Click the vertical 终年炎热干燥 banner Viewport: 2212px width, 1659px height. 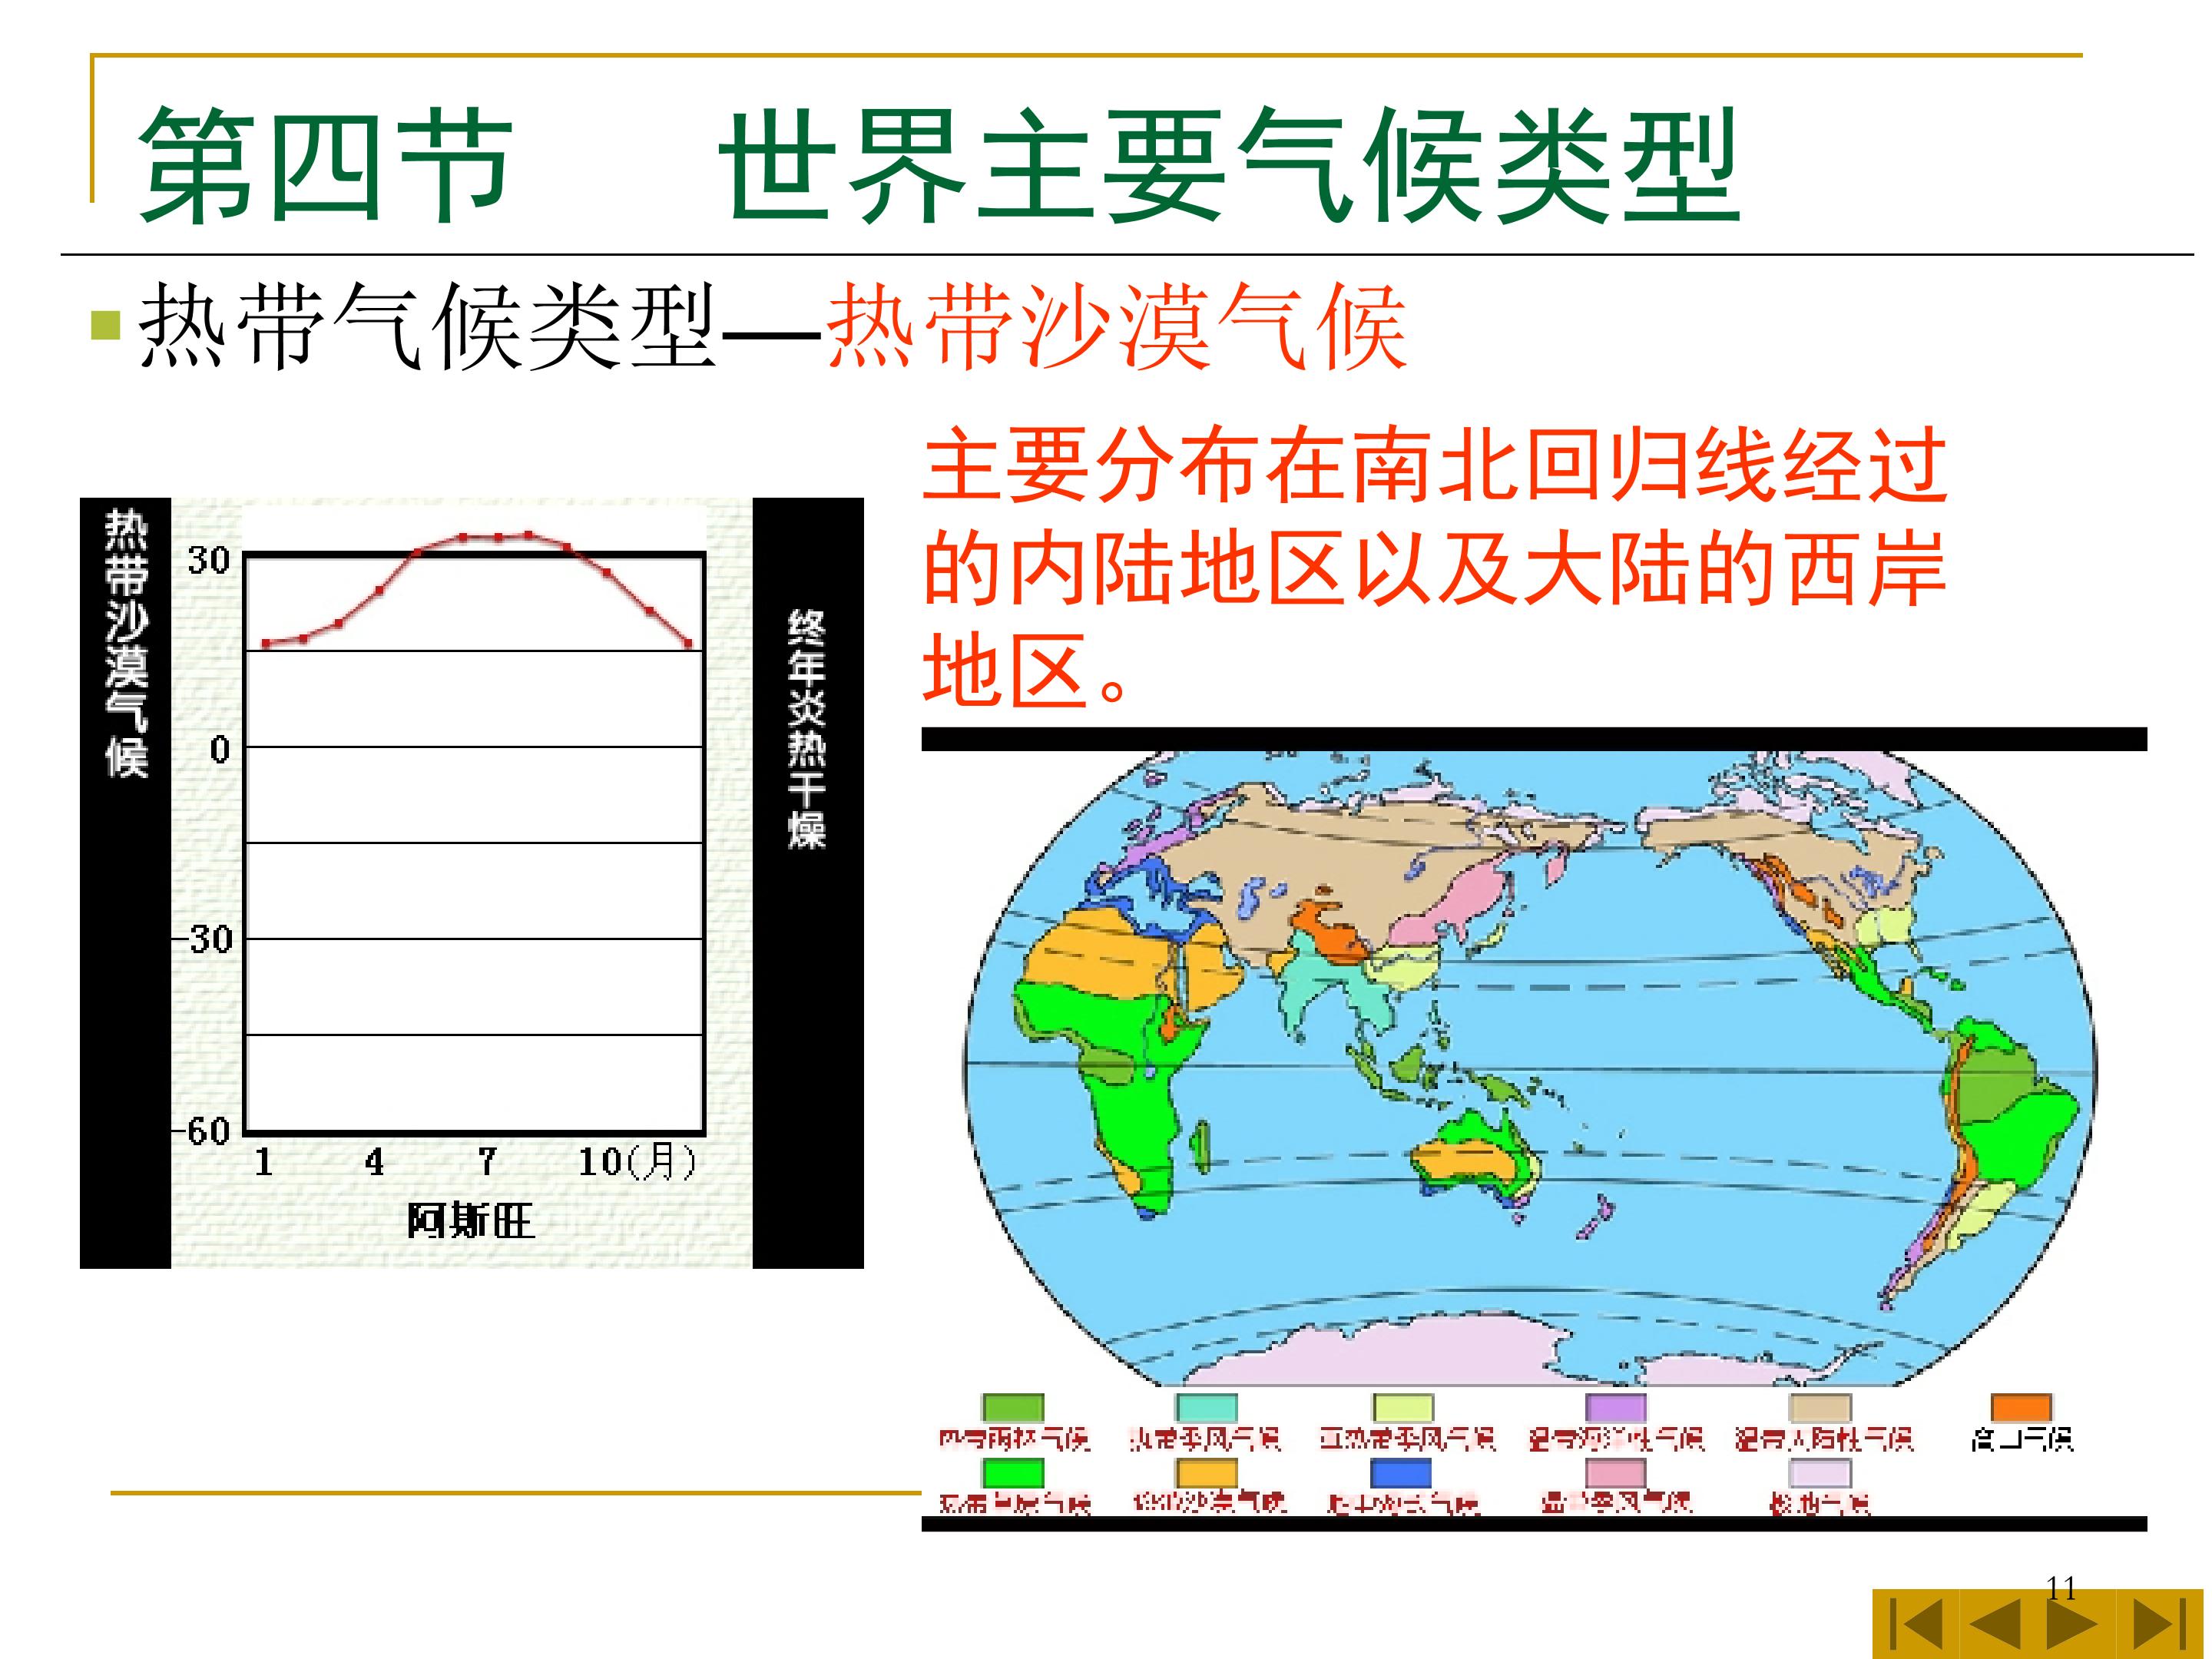pos(807,730)
